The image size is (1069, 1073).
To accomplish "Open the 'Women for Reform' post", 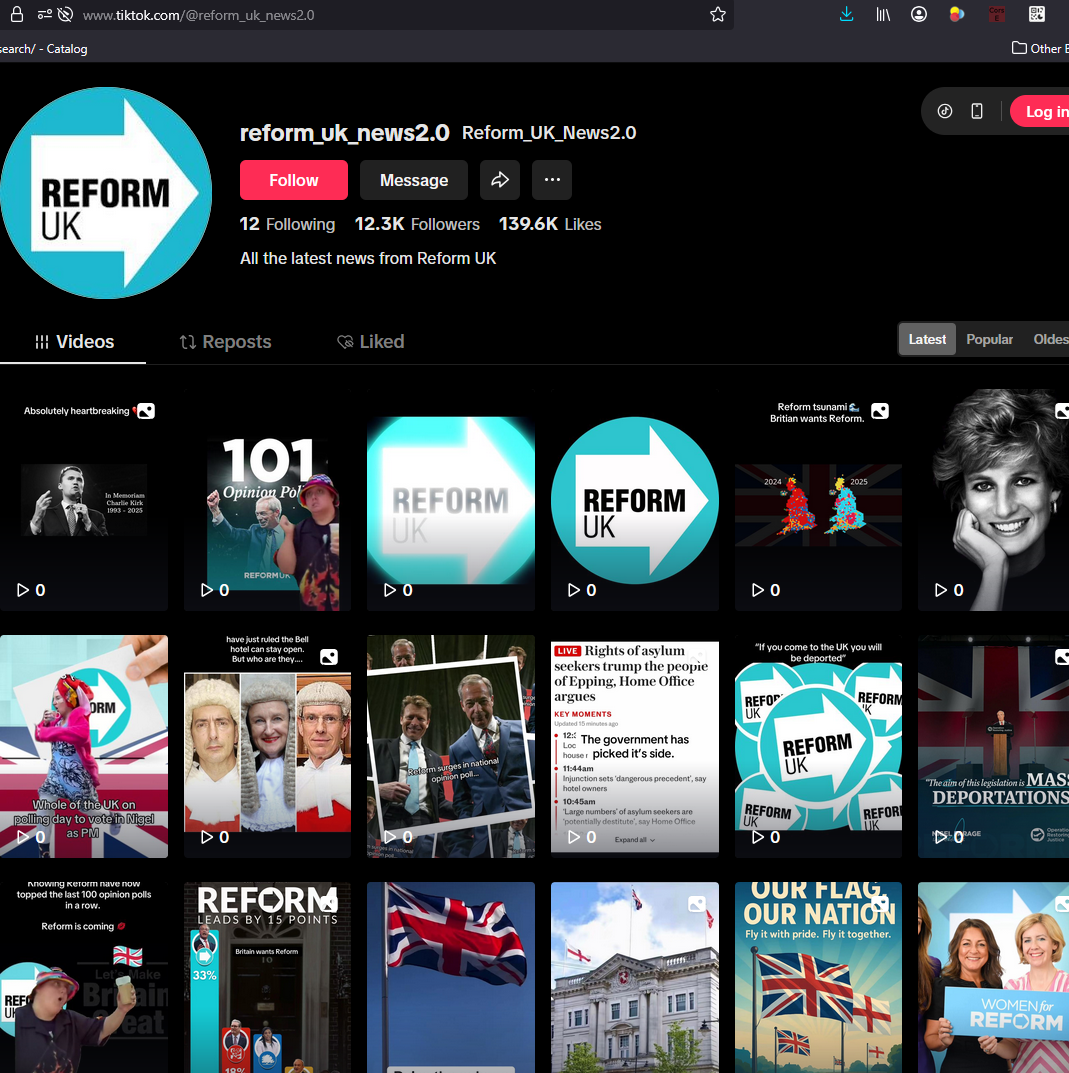I will tap(994, 977).
